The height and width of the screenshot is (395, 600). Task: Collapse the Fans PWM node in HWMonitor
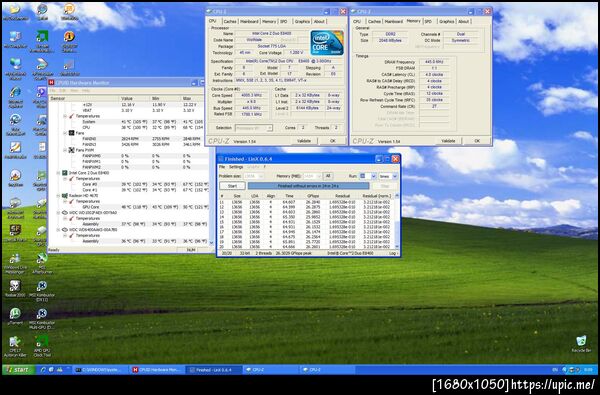(x=65, y=150)
